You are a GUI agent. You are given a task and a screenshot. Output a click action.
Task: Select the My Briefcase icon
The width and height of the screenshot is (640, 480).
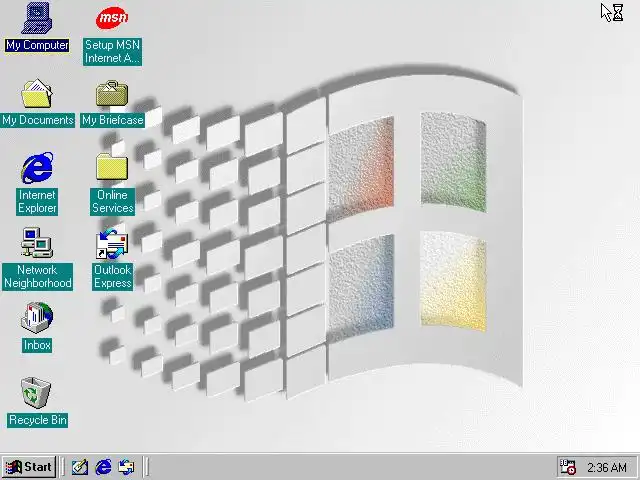tap(112, 94)
